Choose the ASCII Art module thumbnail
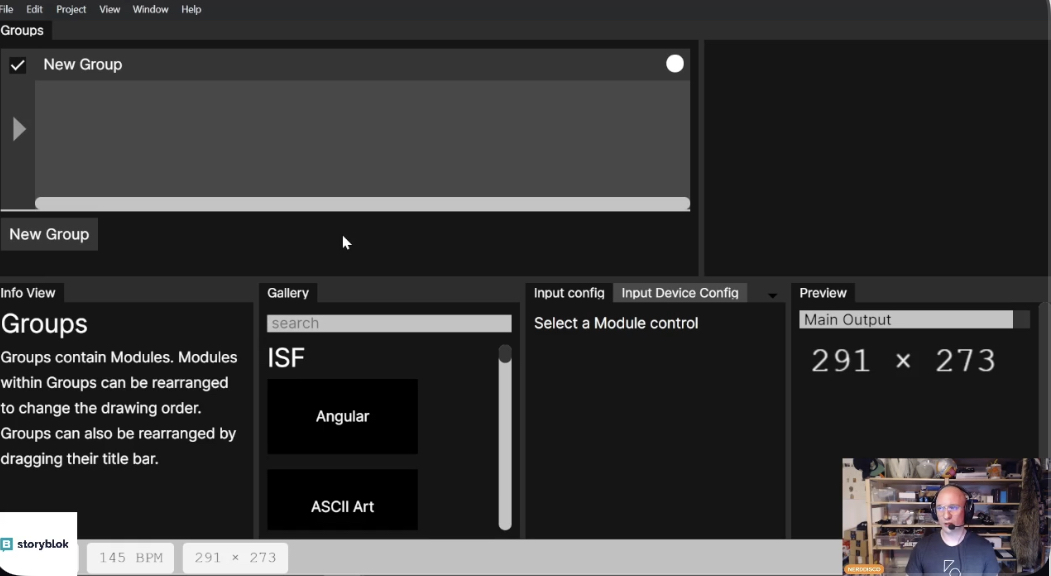Screen dimensions: 1051x576 coord(343,500)
